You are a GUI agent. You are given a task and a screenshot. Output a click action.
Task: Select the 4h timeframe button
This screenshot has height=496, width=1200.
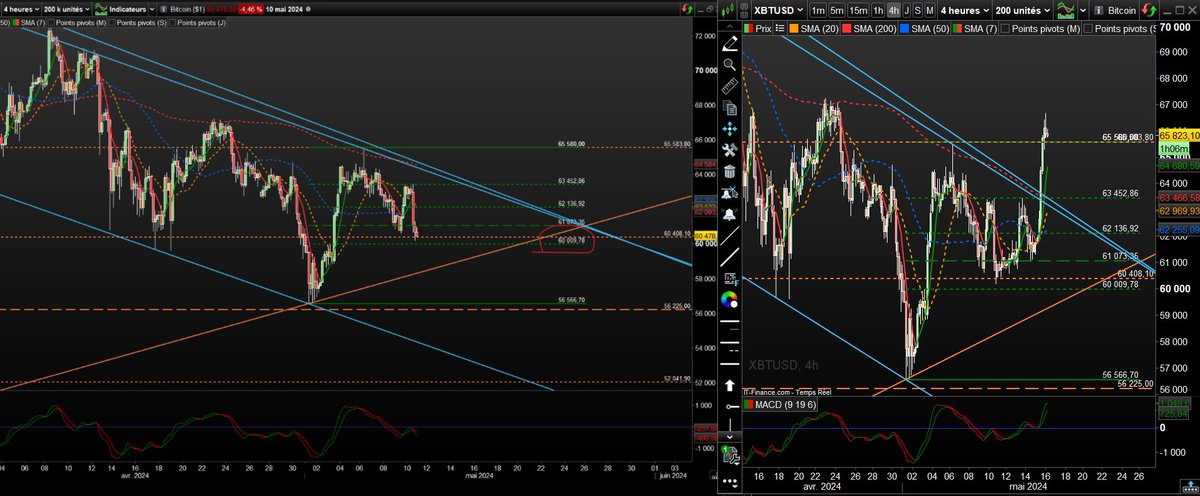click(893, 11)
